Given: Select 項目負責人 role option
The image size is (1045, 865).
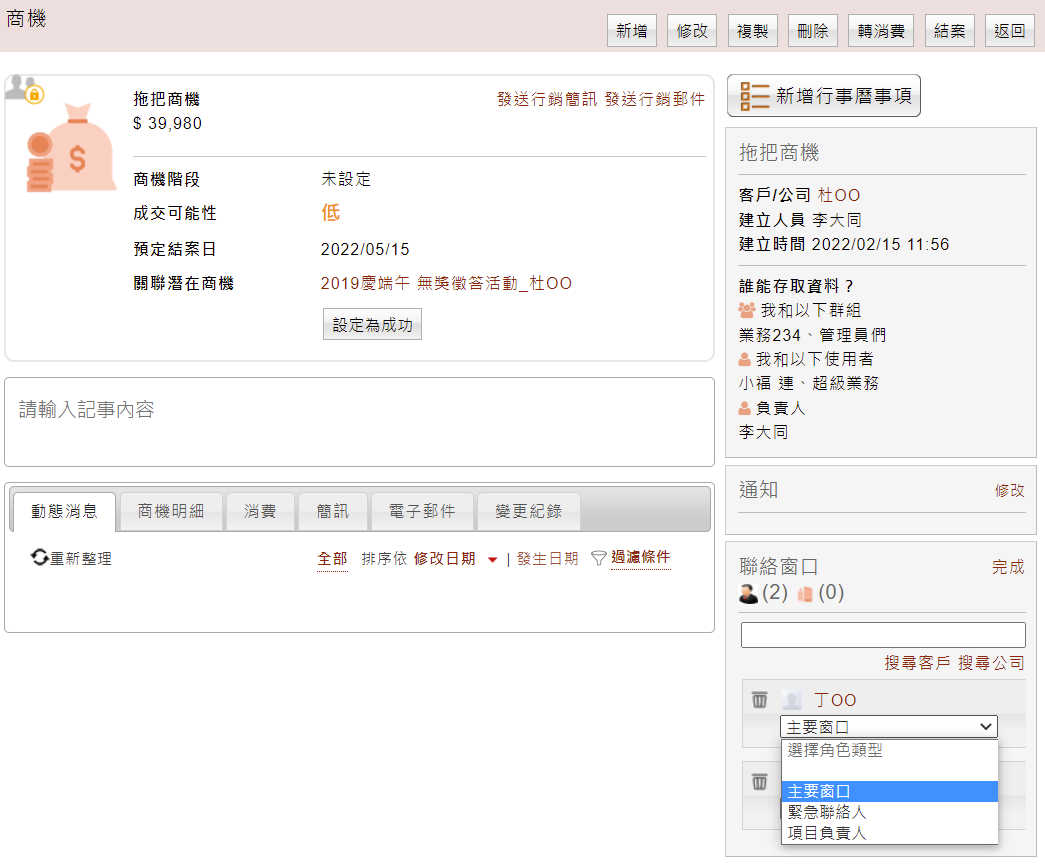Looking at the screenshot, I should tap(889, 833).
